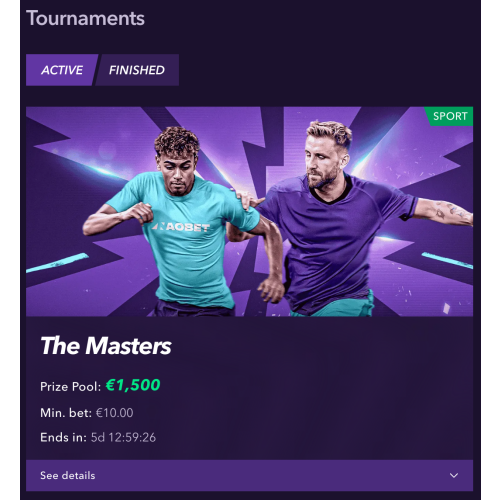
Task: Click the Min. bet €10.00 value
Action: 114,413
